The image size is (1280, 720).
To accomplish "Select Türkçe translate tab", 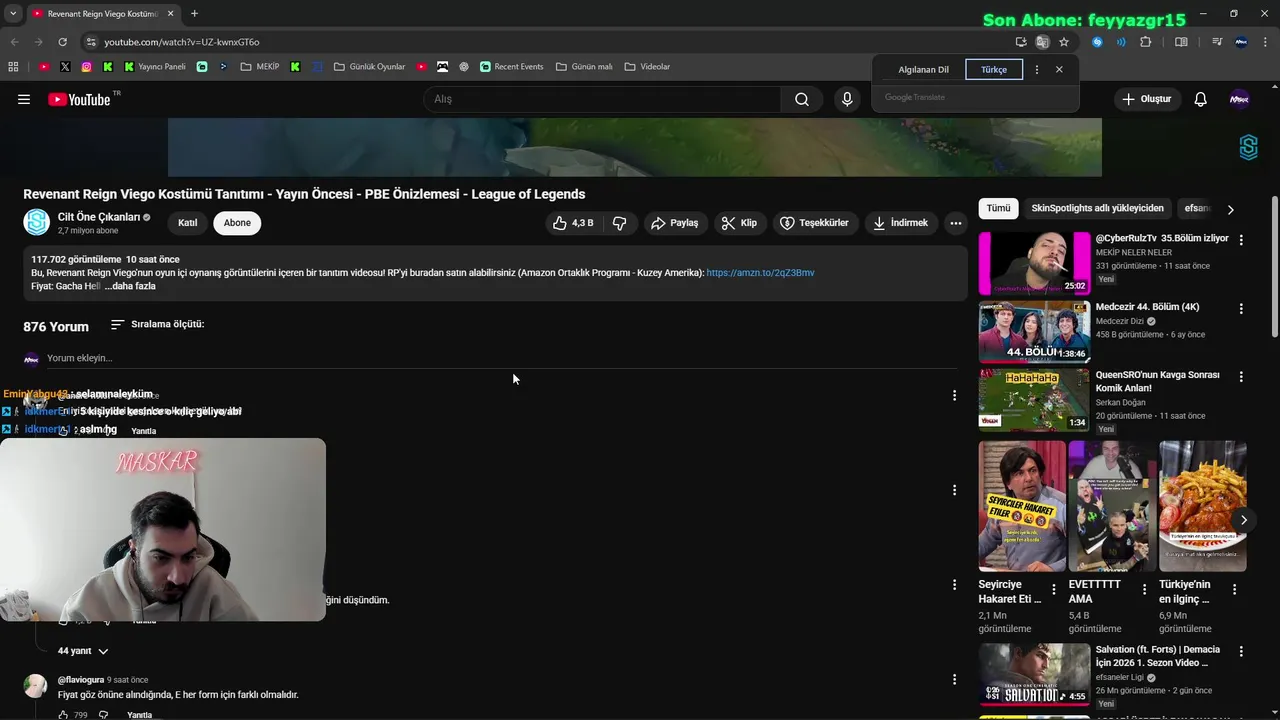I will click(x=994, y=70).
